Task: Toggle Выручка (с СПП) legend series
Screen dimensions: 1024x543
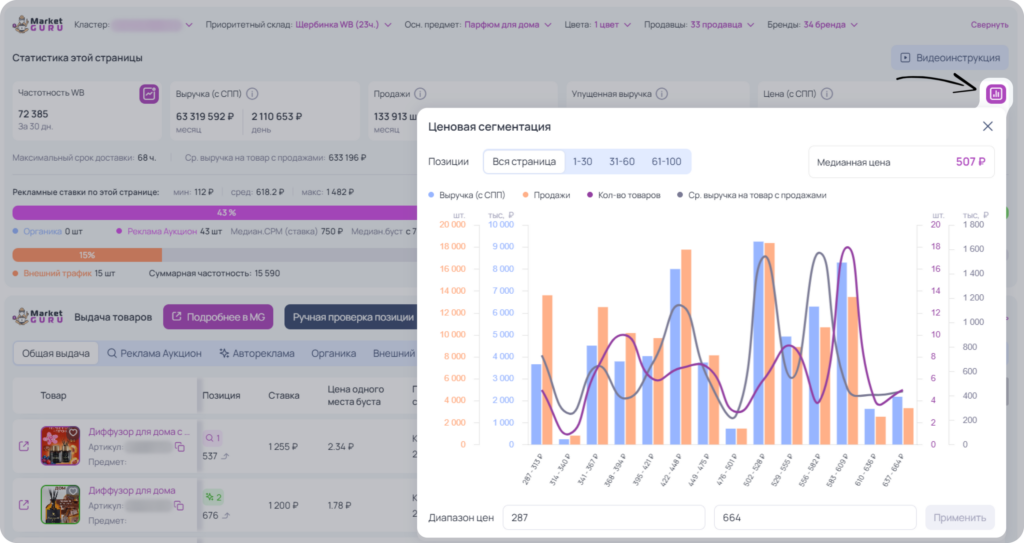Action: (466, 195)
